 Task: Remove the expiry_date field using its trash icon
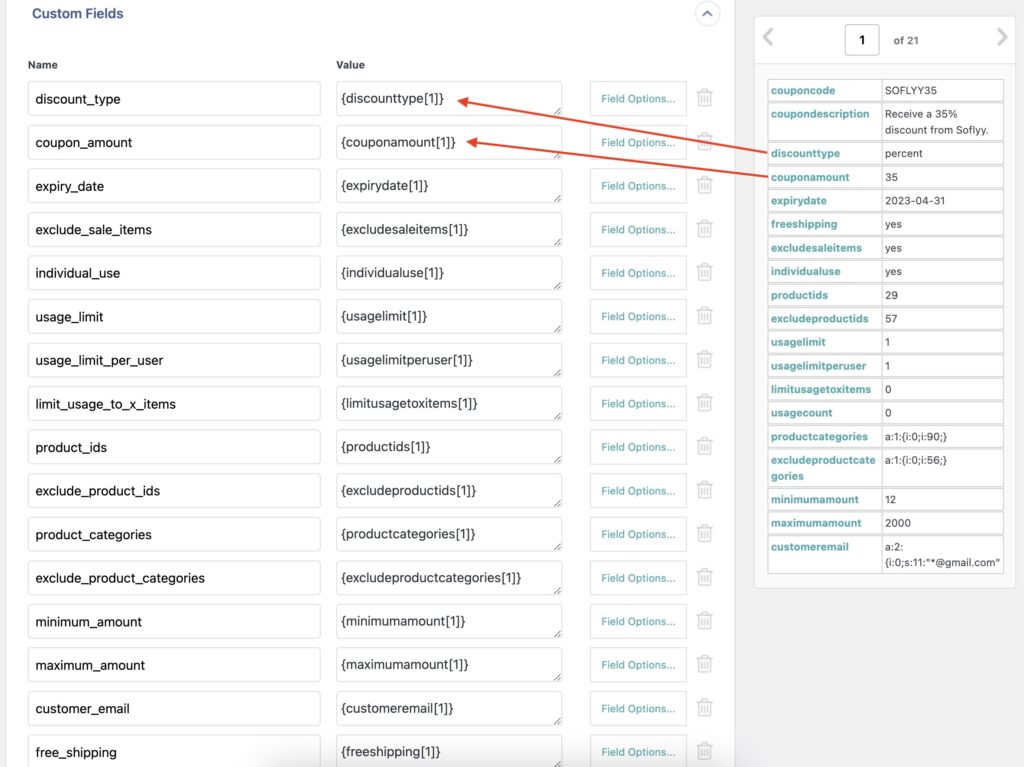click(704, 185)
